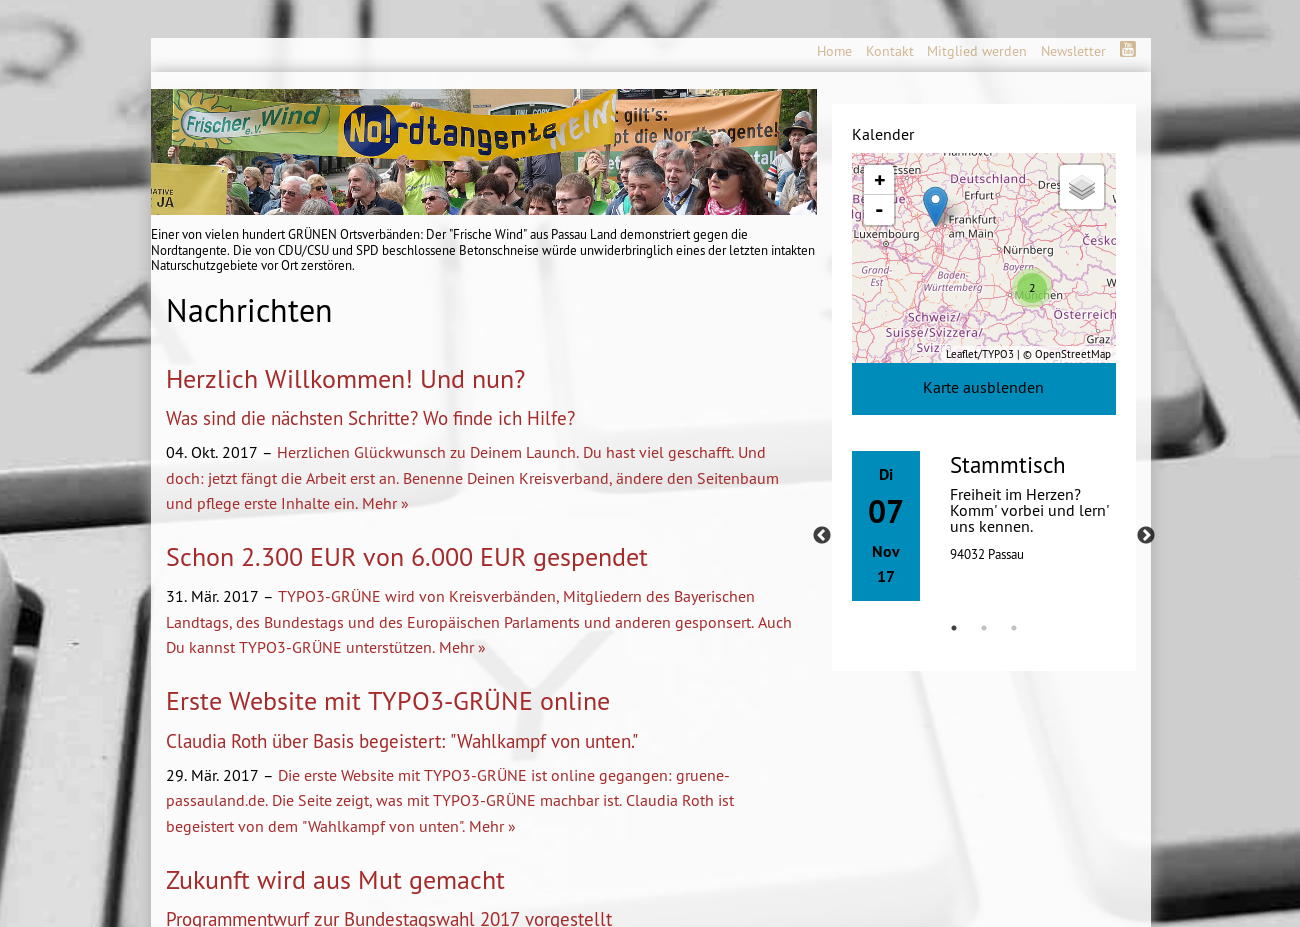Click subheading Was sind die nächsten Schritte?
Screen dimensions: 1300x927
[370, 418]
